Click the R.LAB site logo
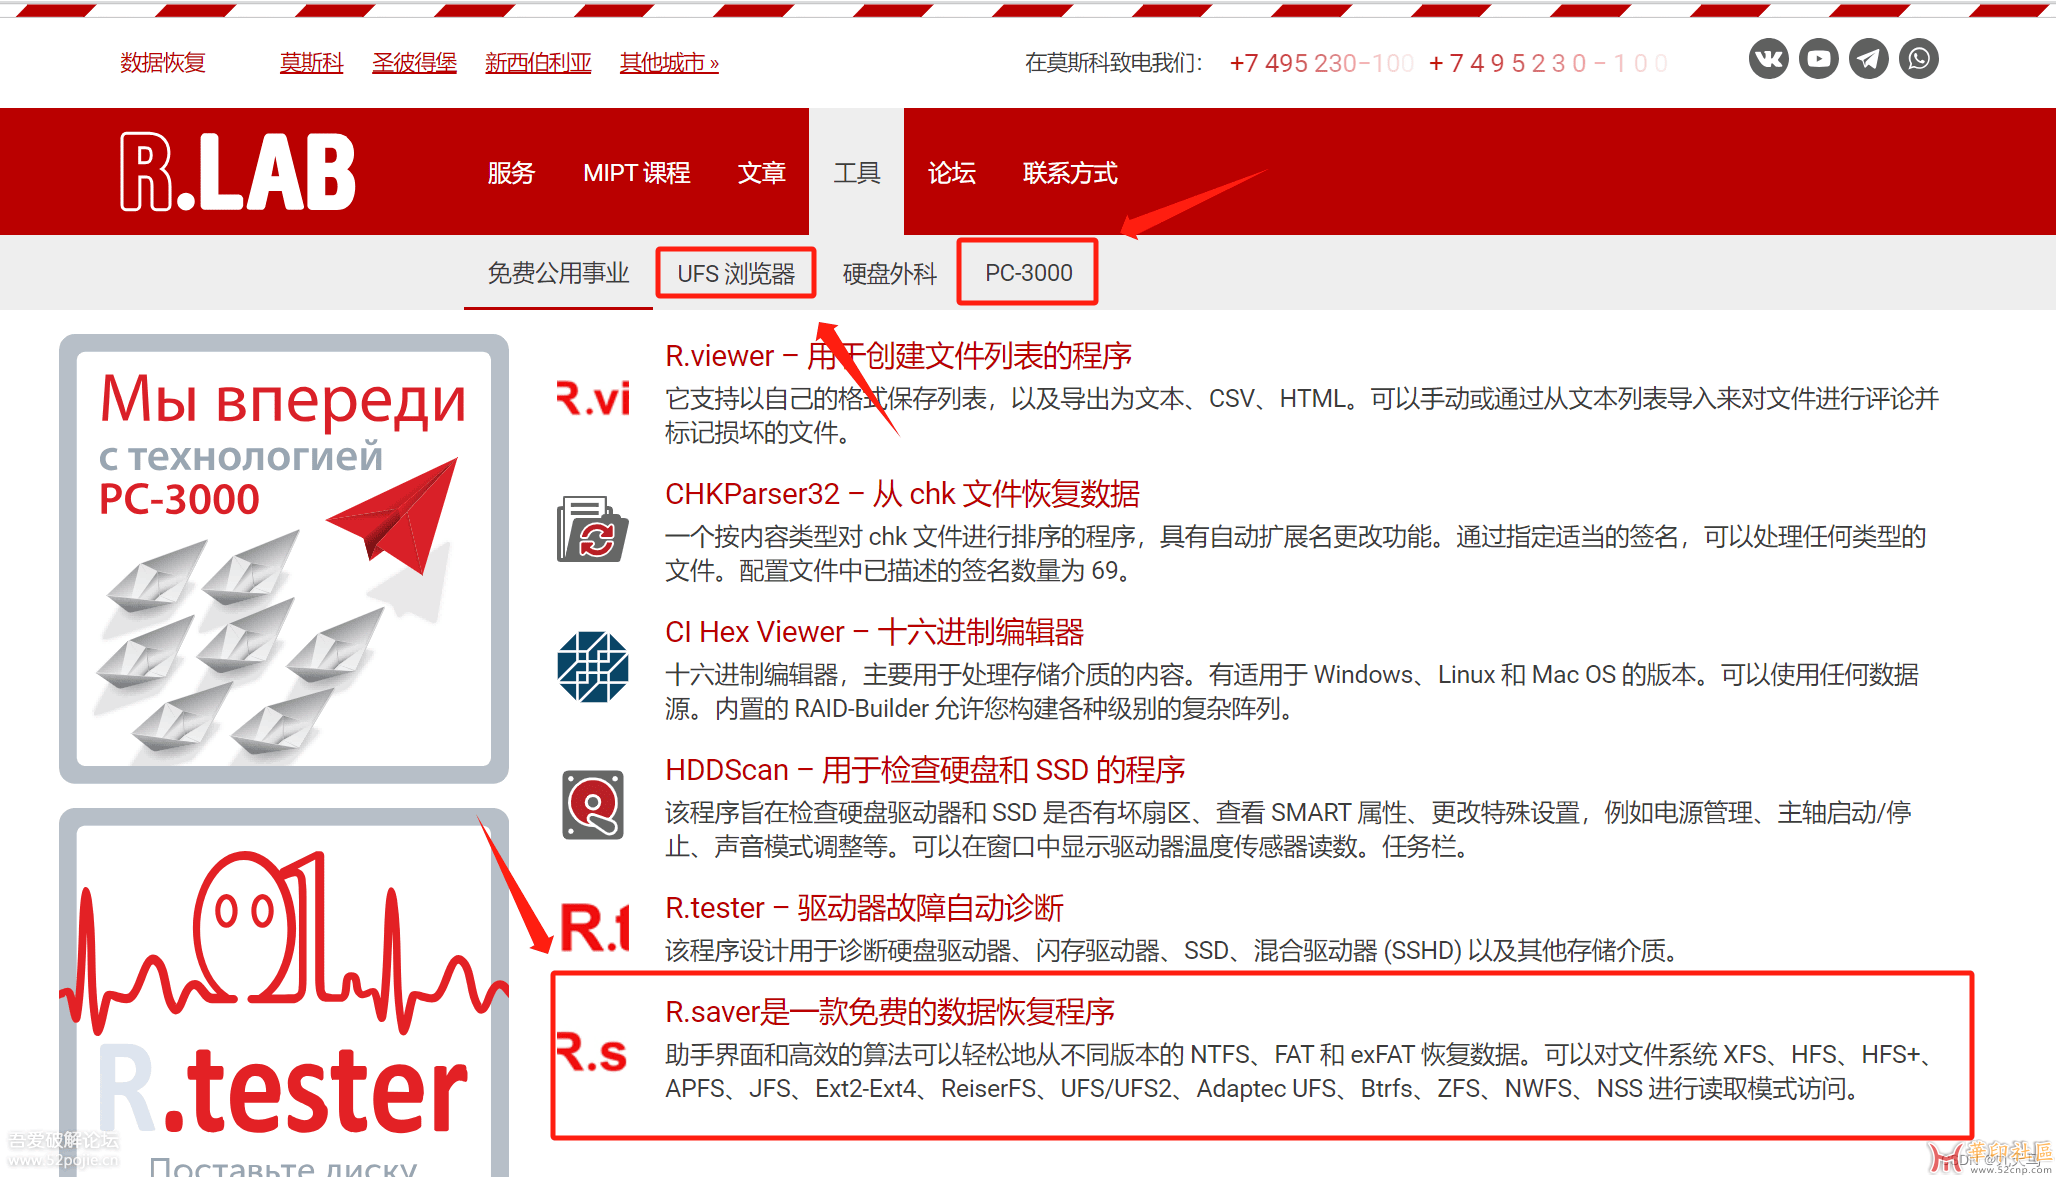This screenshot has width=2056, height=1177. coord(238,172)
